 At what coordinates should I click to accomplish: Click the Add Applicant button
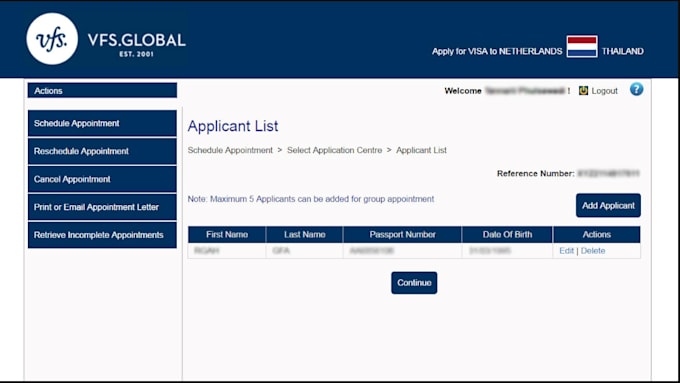tap(608, 205)
